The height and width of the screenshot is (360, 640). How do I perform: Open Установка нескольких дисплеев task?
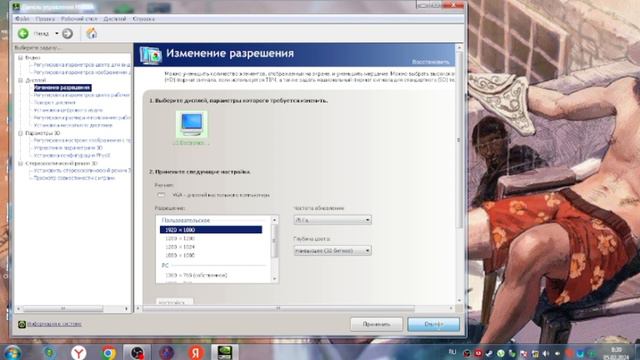pyautogui.click(x=73, y=125)
